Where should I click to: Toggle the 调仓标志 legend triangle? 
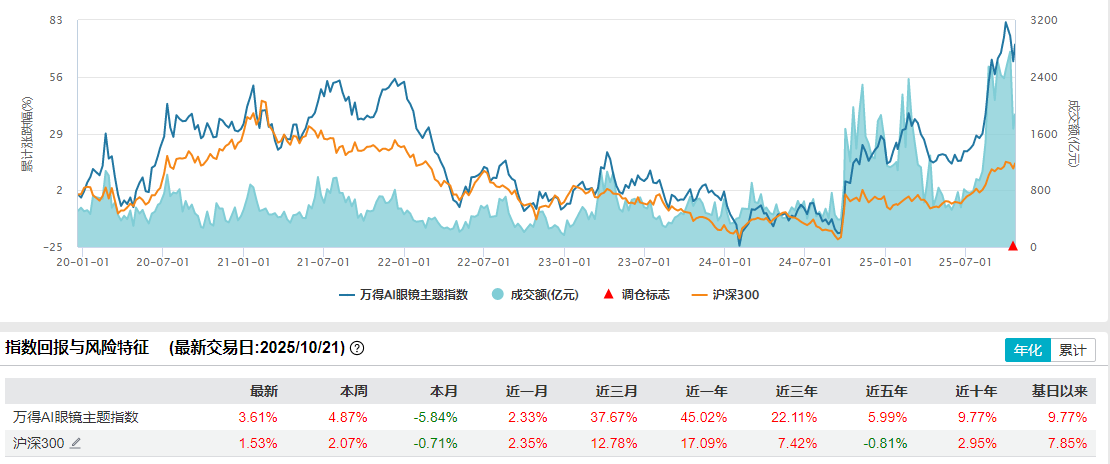click(608, 295)
